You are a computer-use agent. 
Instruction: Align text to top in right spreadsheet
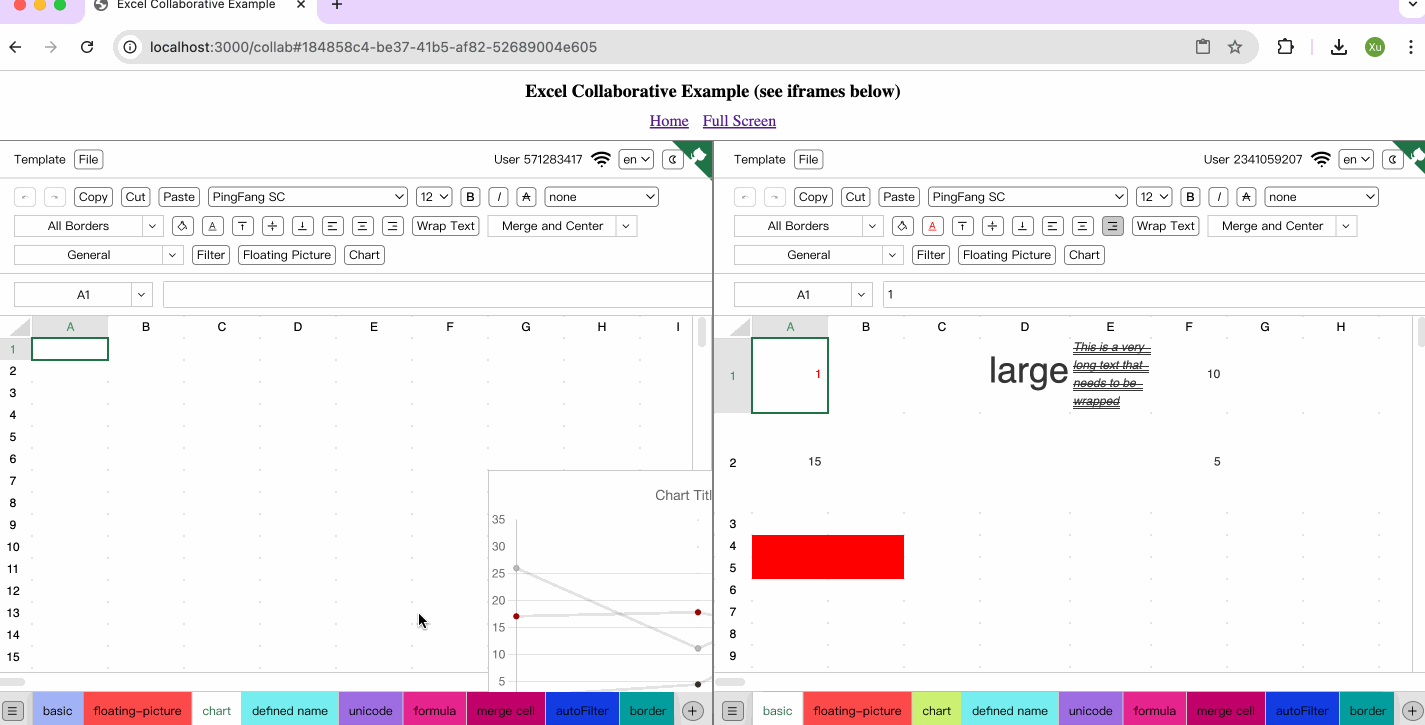click(x=962, y=226)
